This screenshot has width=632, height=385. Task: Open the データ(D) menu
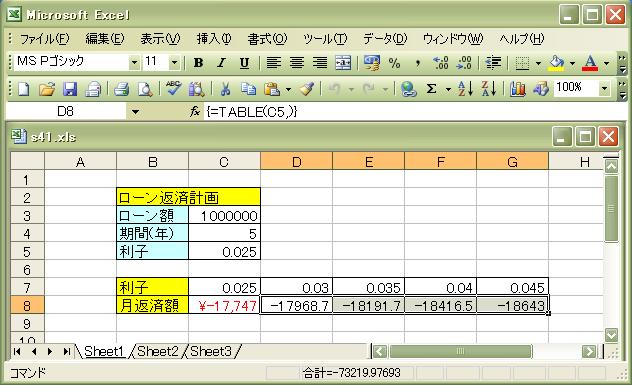(x=385, y=39)
